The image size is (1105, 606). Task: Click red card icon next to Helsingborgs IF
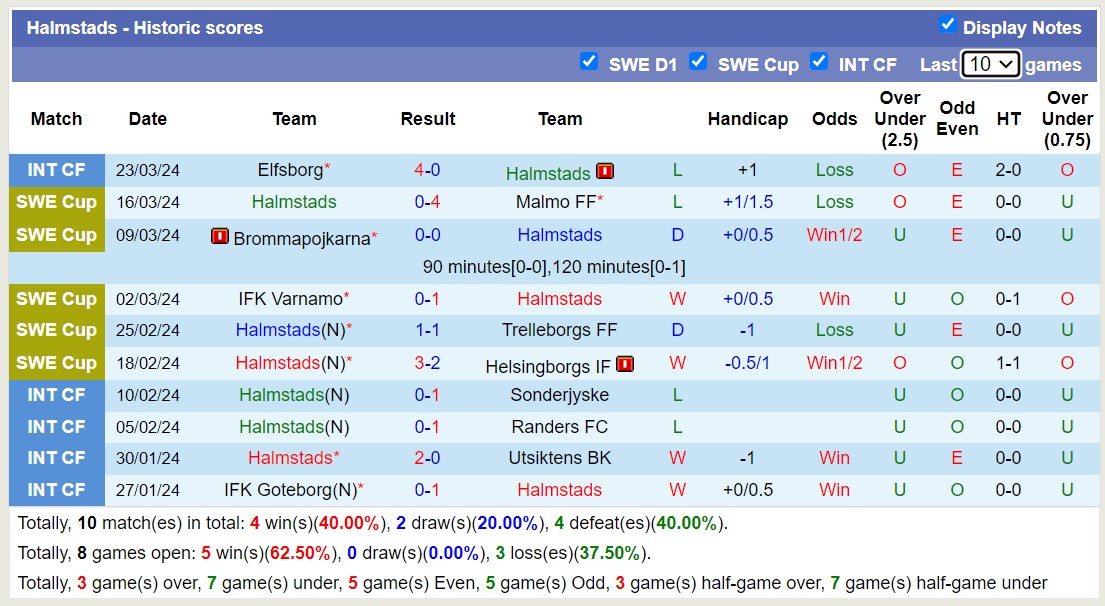[x=626, y=364]
